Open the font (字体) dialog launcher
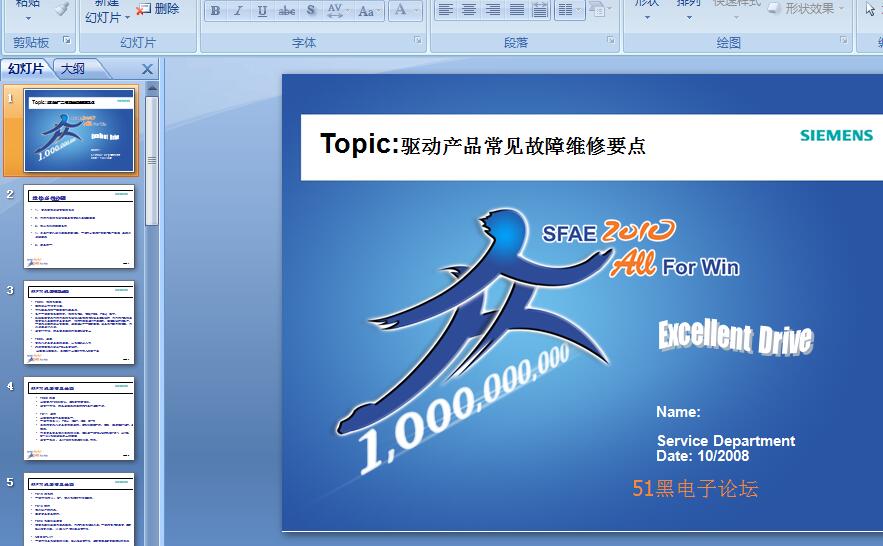883x546 pixels. (418, 40)
